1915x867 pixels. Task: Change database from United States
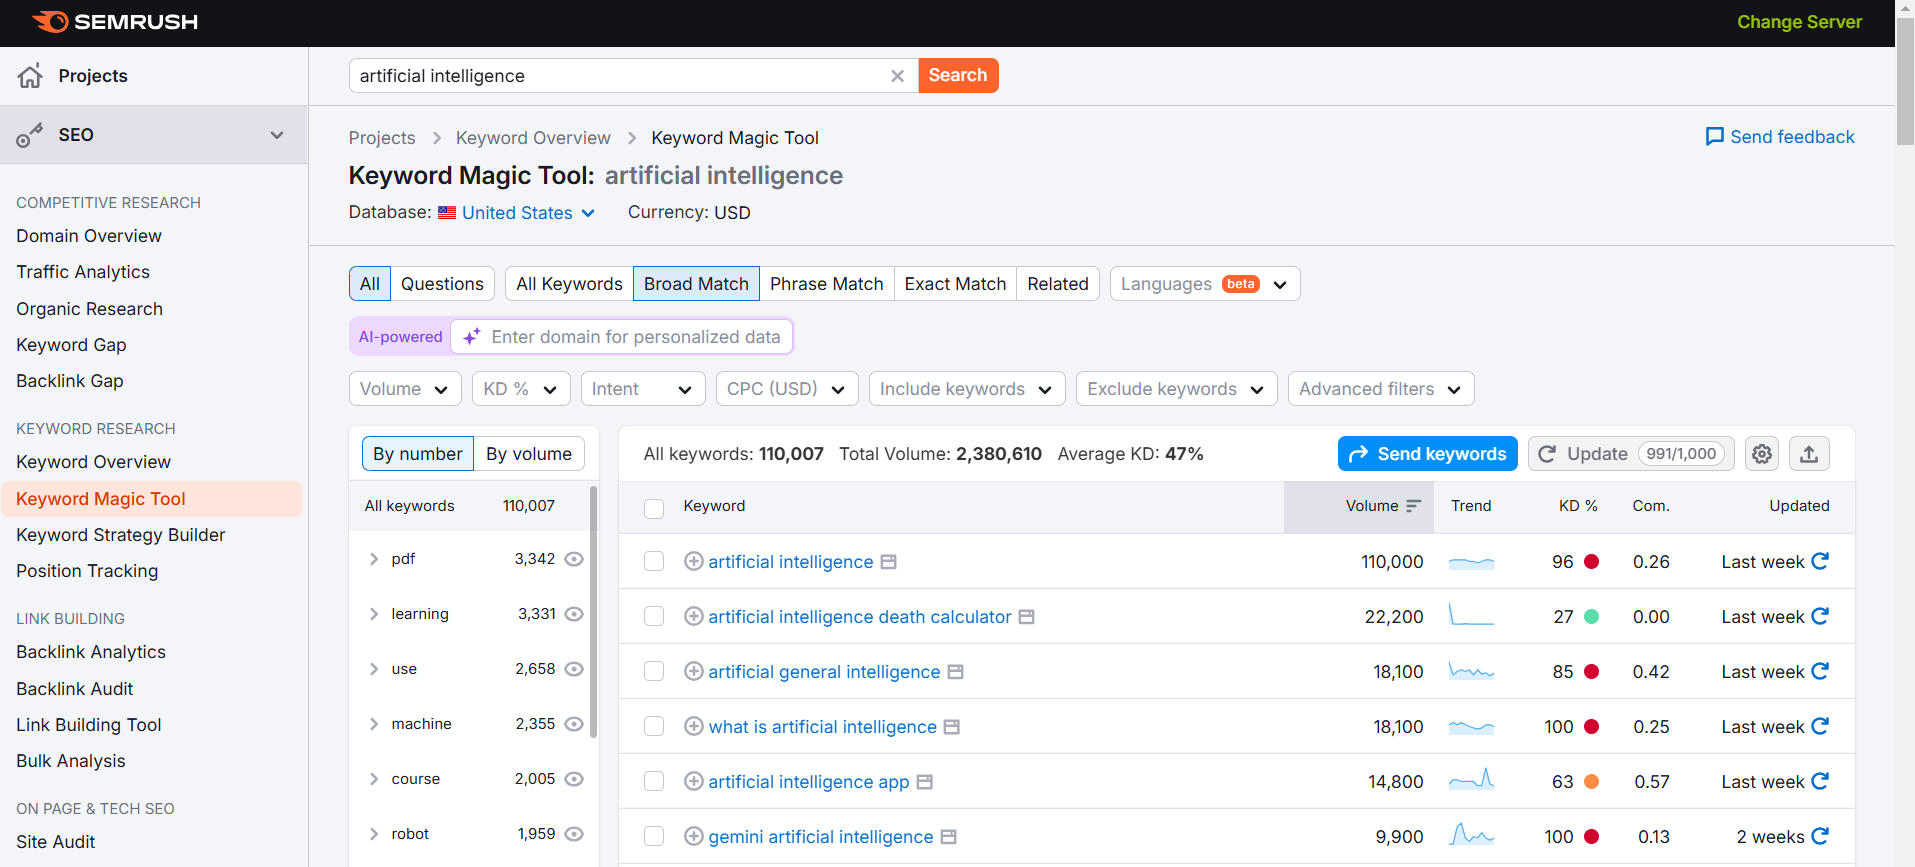517,213
